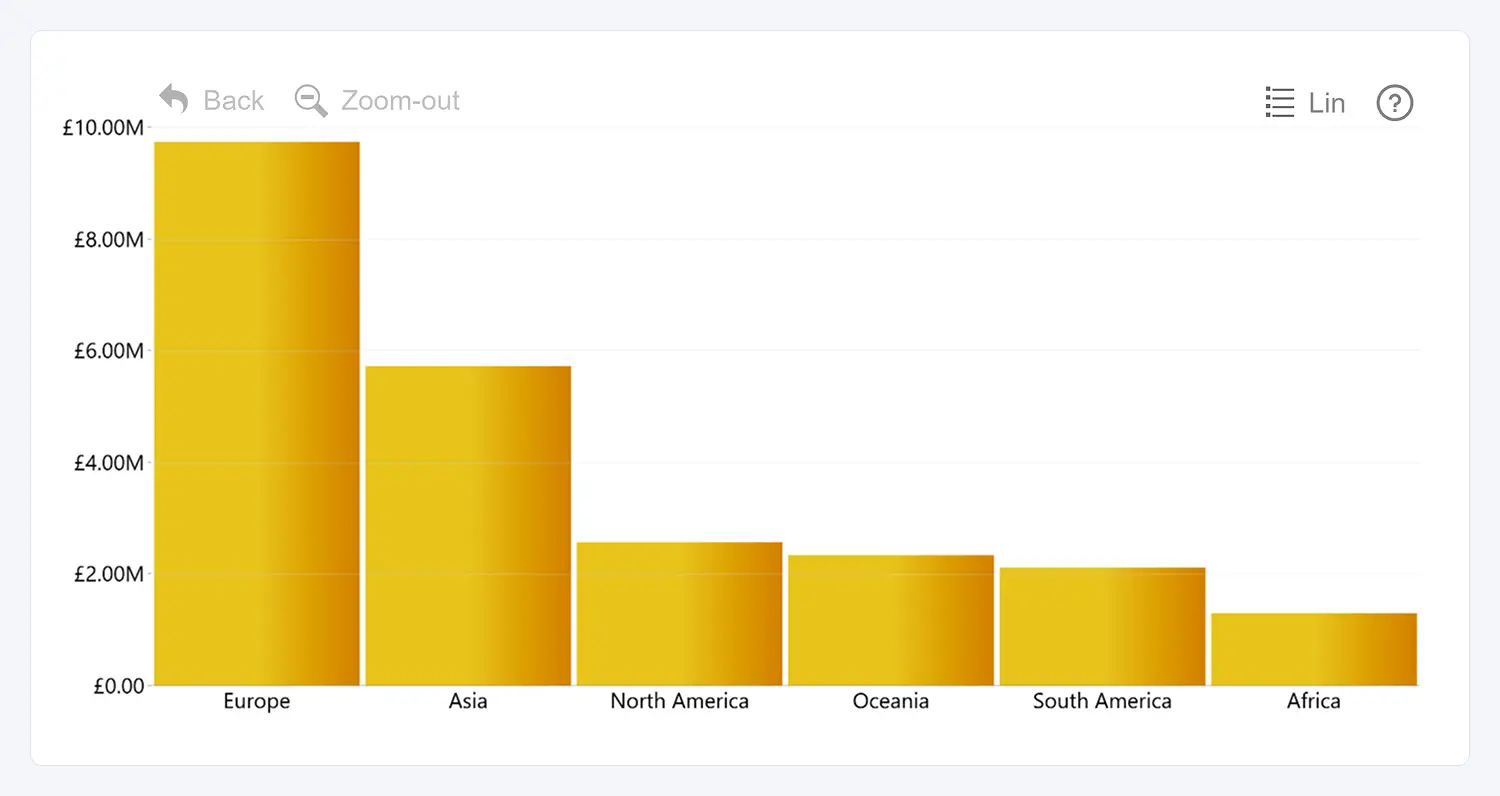1500x796 pixels.
Task: Click the Africa axis label
Action: (x=1314, y=701)
